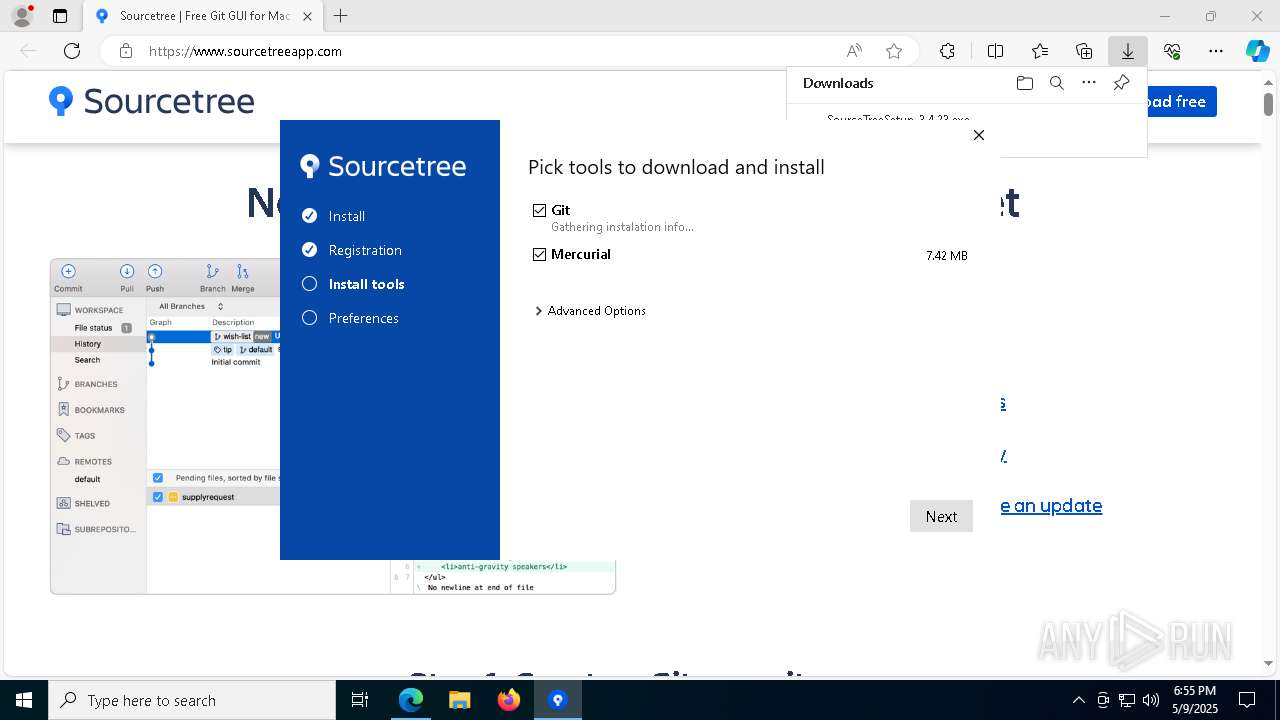Open Sourcetree installer taskbar icon
This screenshot has height=720, width=1280.
point(558,700)
